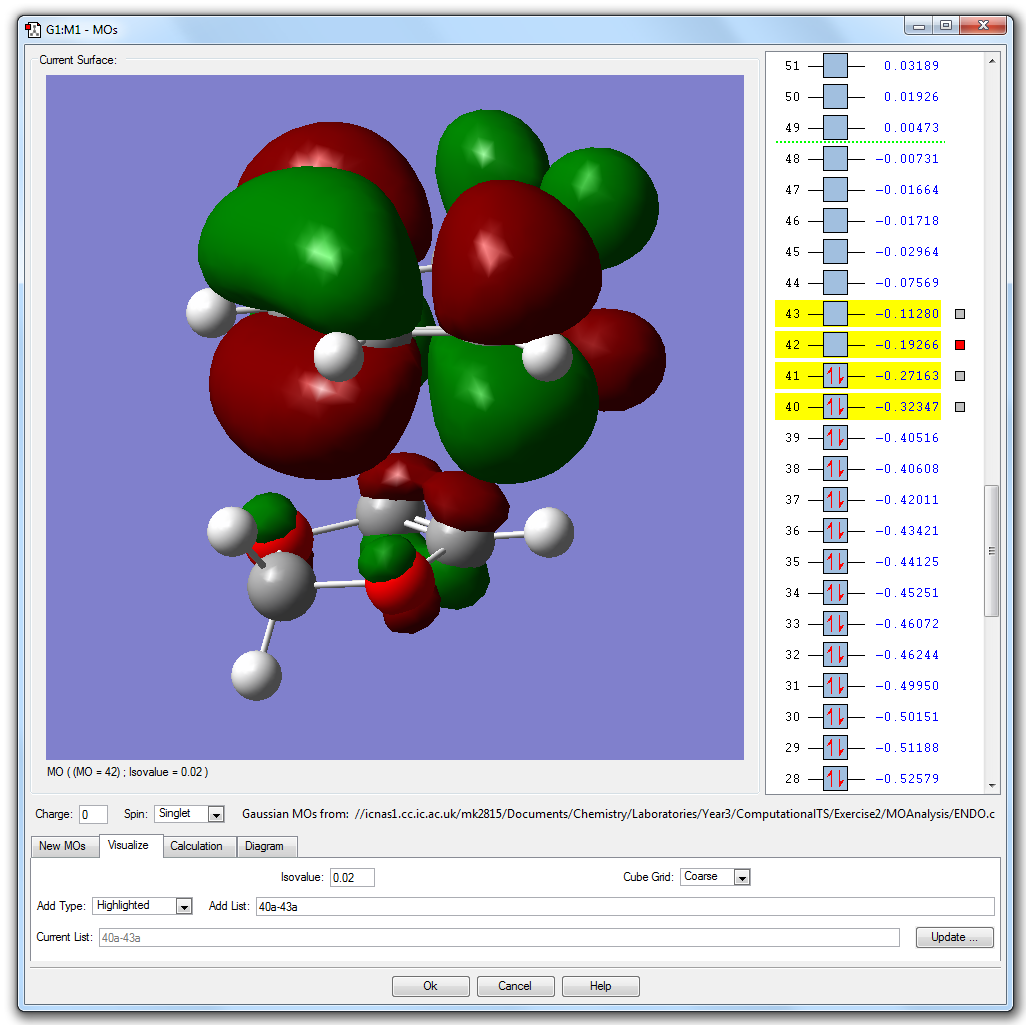Click the Add List input field
The height and width of the screenshot is (1028, 1026).
tap(625, 906)
